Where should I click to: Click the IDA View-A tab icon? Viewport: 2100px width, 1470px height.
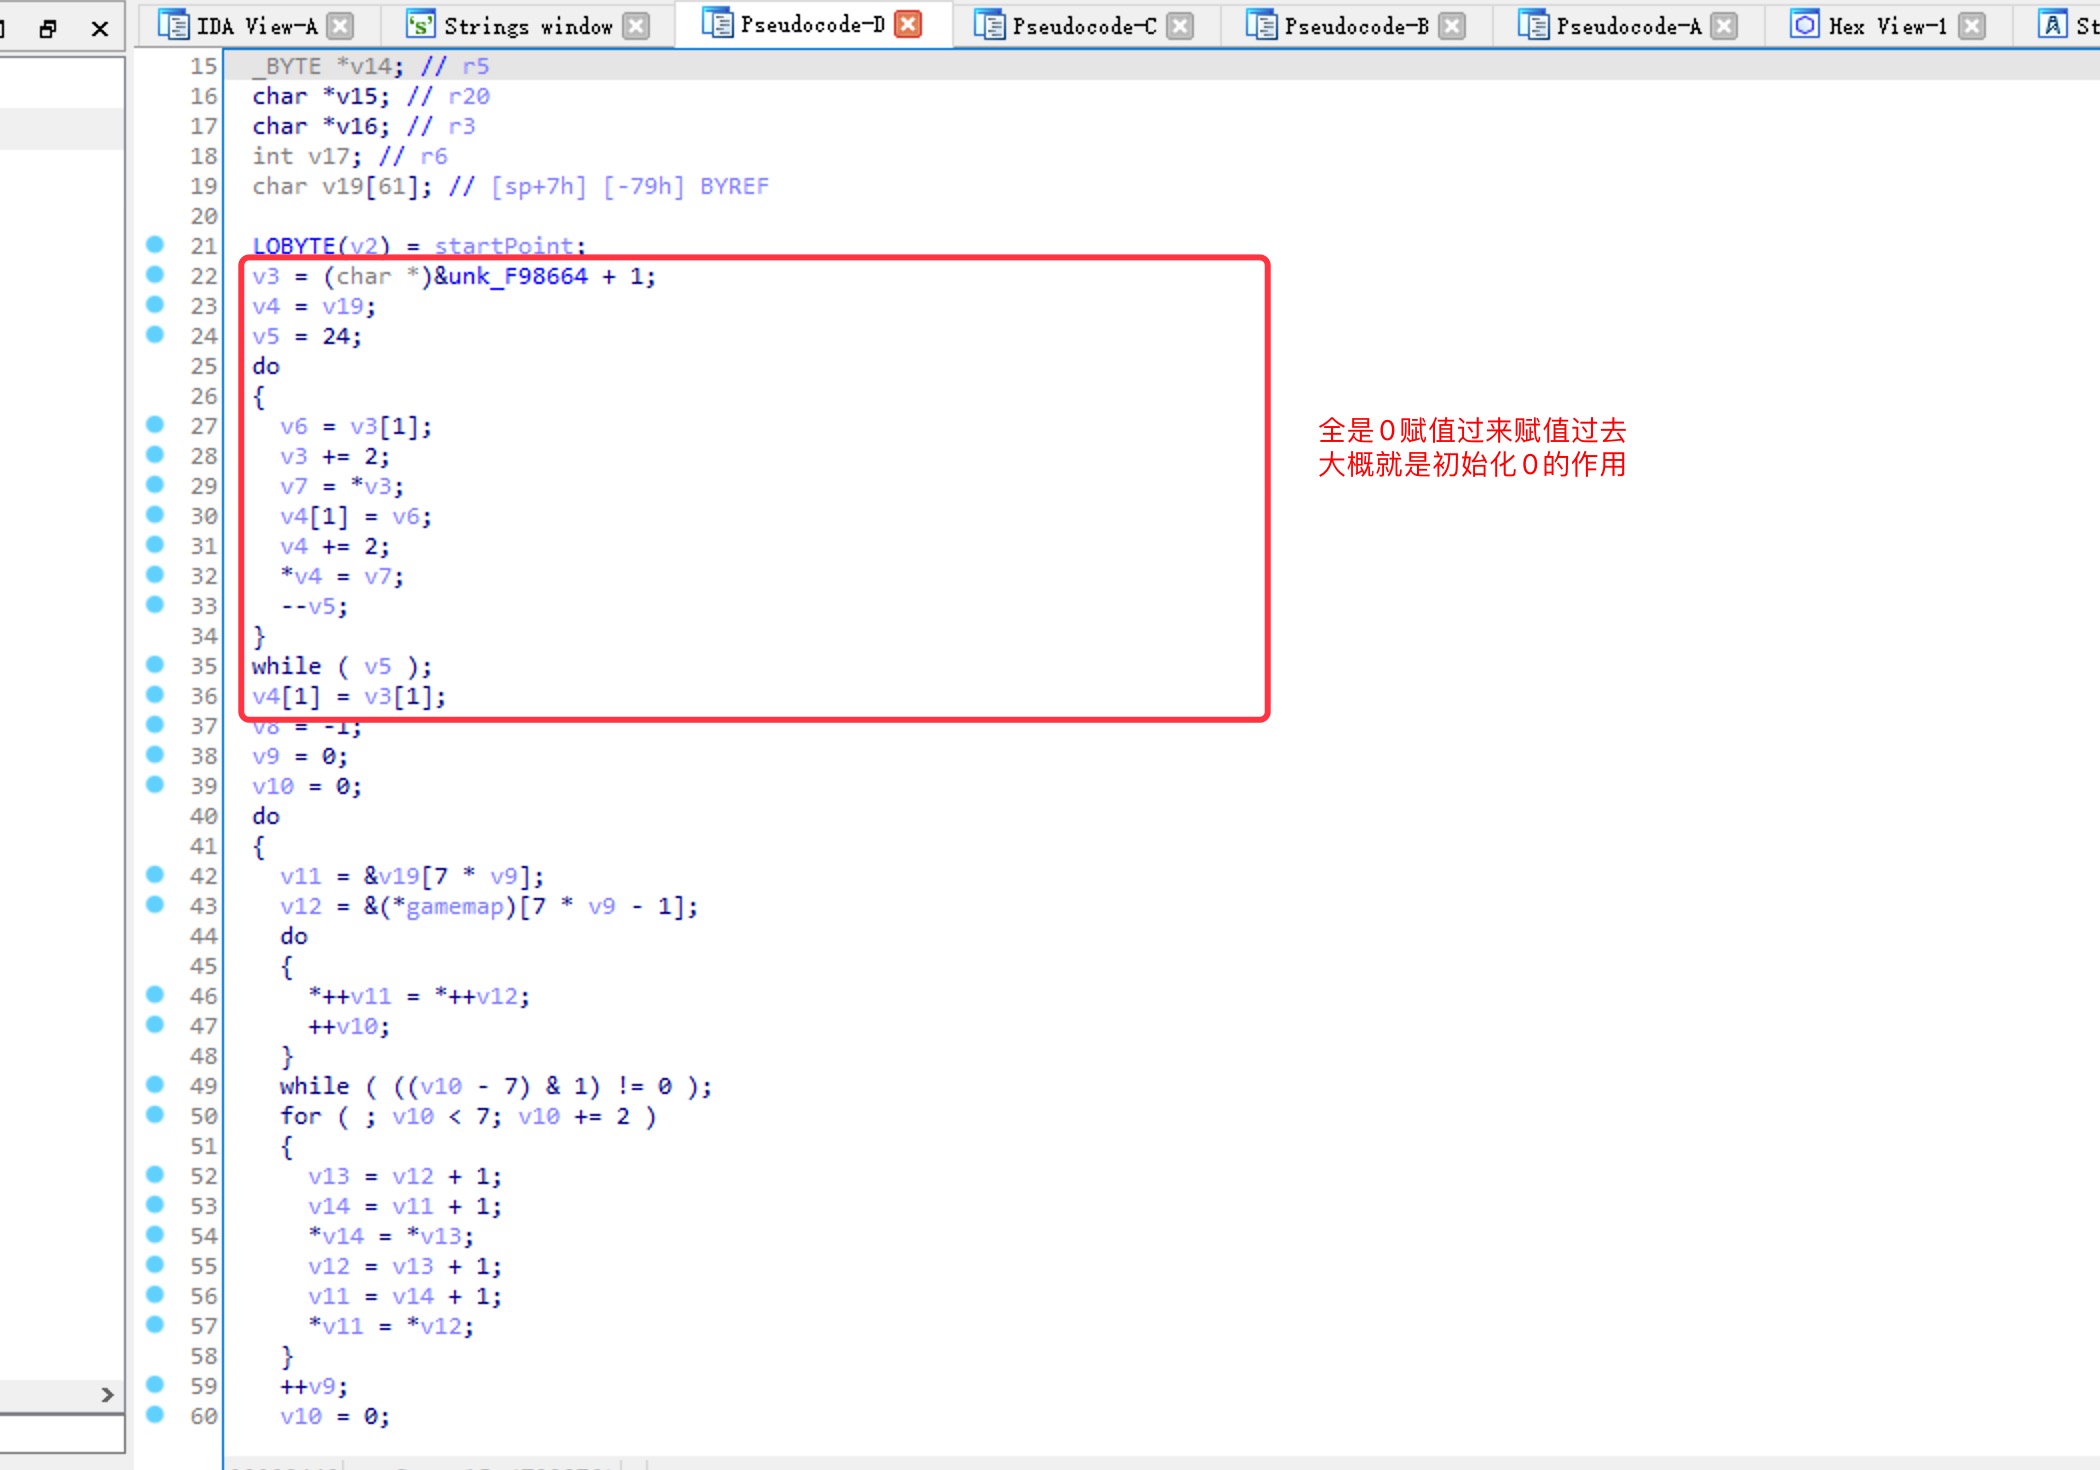coord(173,25)
